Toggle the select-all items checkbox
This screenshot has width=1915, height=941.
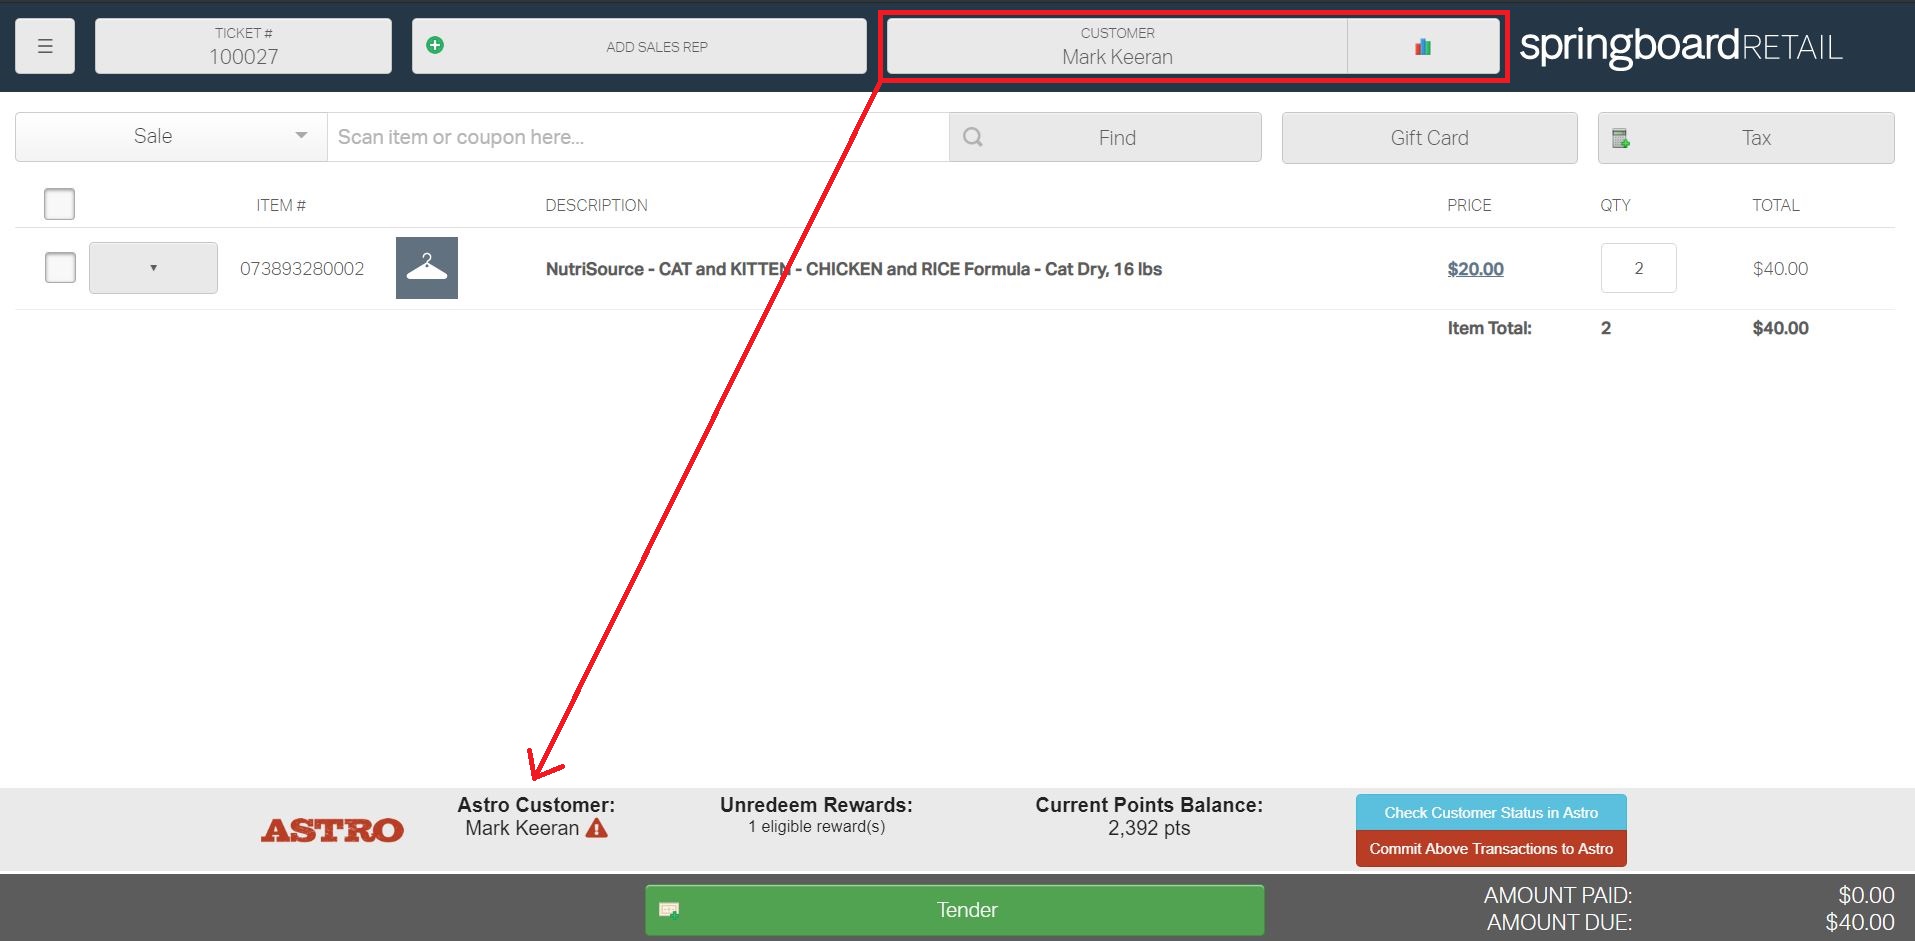tap(60, 204)
